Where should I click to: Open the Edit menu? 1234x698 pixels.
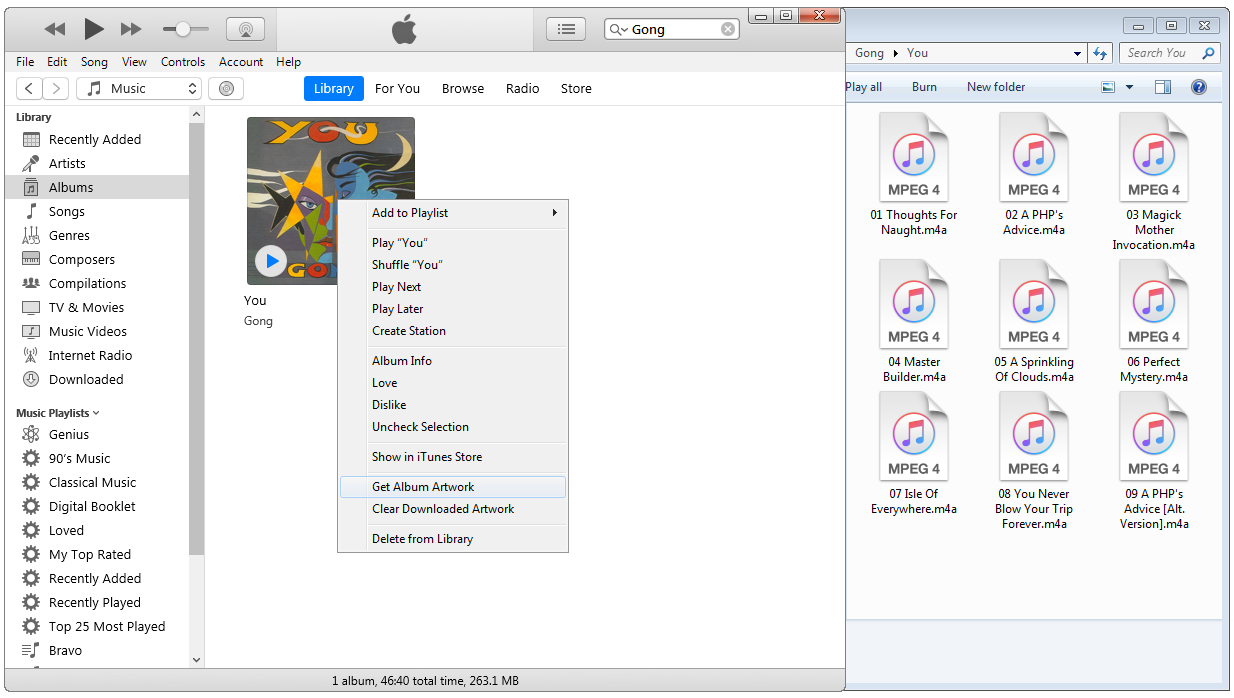click(x=57, y=61)
